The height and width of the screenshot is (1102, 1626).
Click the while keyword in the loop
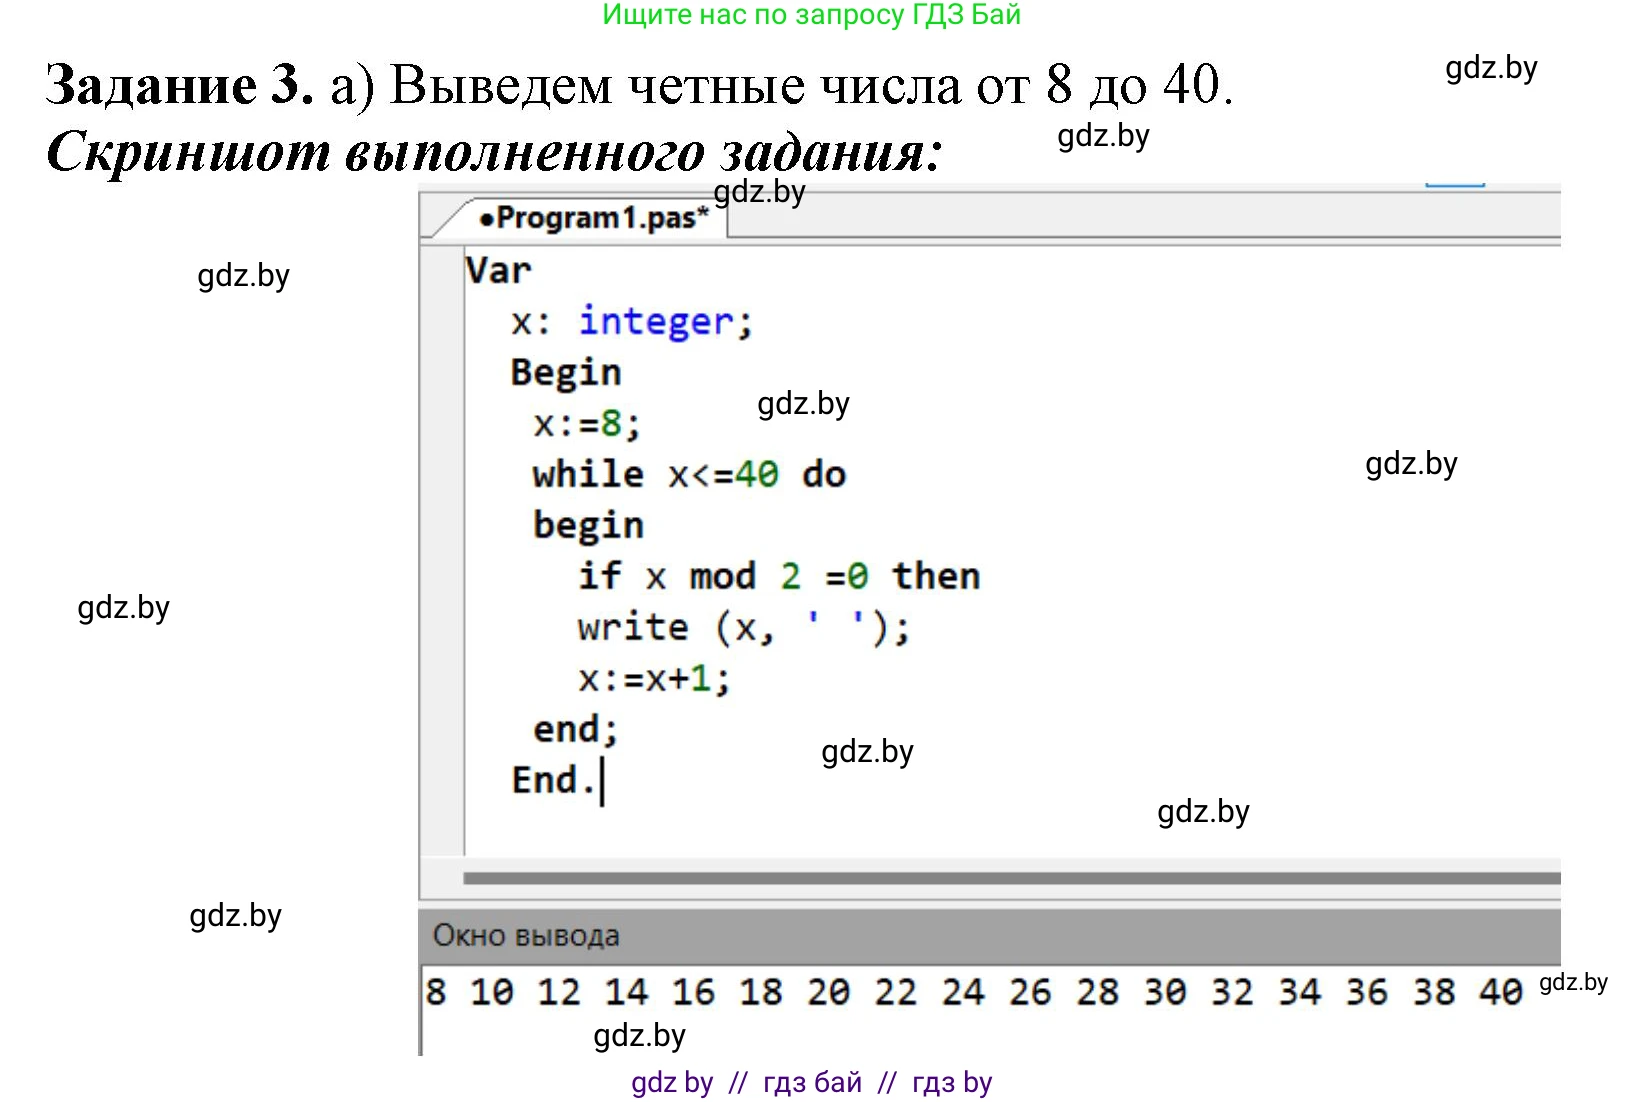pyautogui.click(x=588, y=474)
